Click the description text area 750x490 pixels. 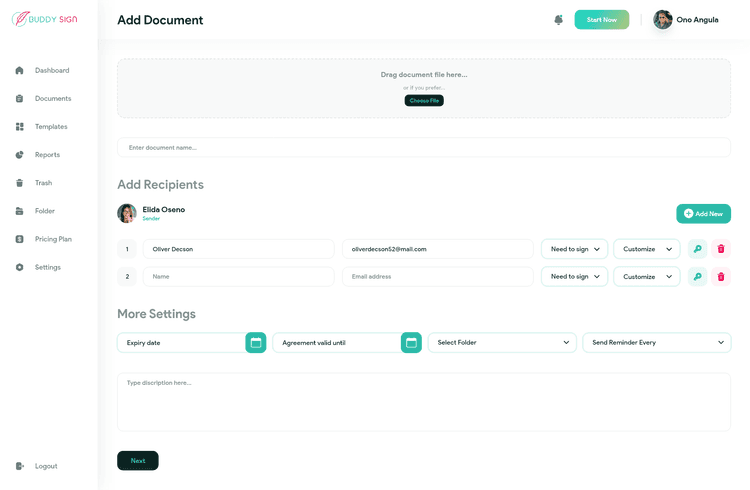pos(424,402)
